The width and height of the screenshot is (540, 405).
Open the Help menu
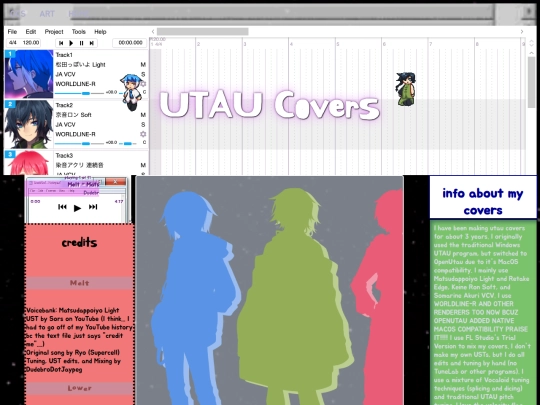[x=100, y=32]
